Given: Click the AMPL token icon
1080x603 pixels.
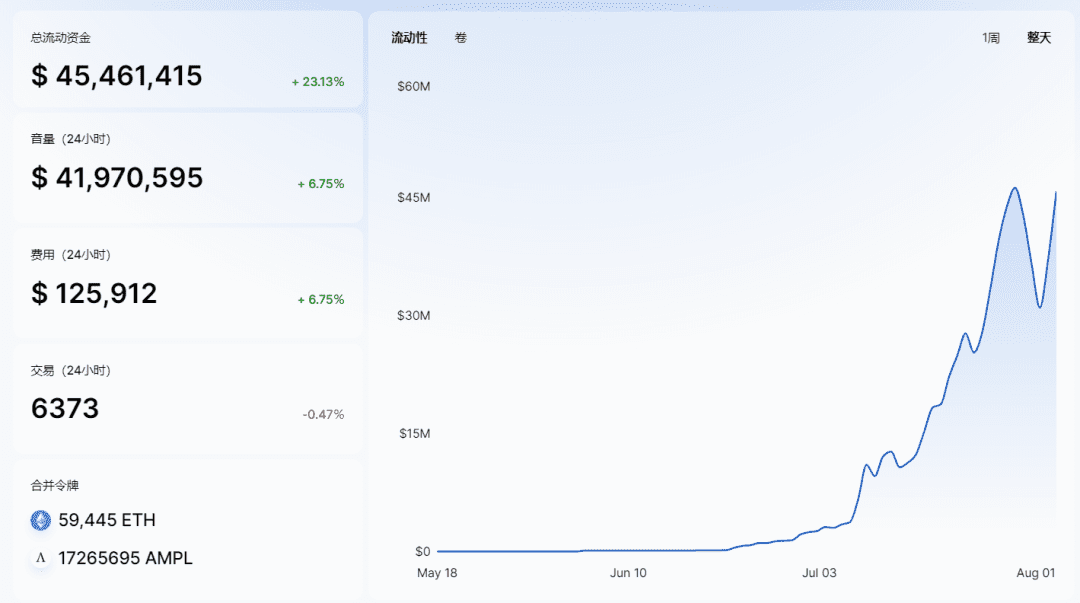Looking at the screenshot, I should pos(41,558).
